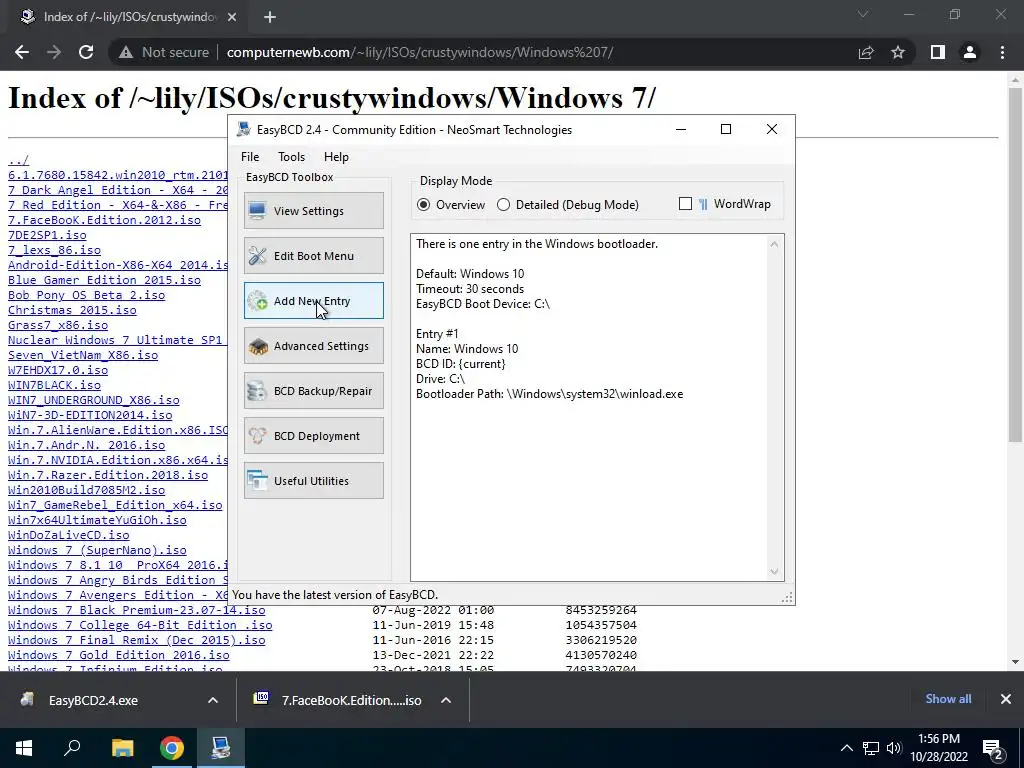Open the 7DE2SP1.iso link

click(x=47, y=234)
